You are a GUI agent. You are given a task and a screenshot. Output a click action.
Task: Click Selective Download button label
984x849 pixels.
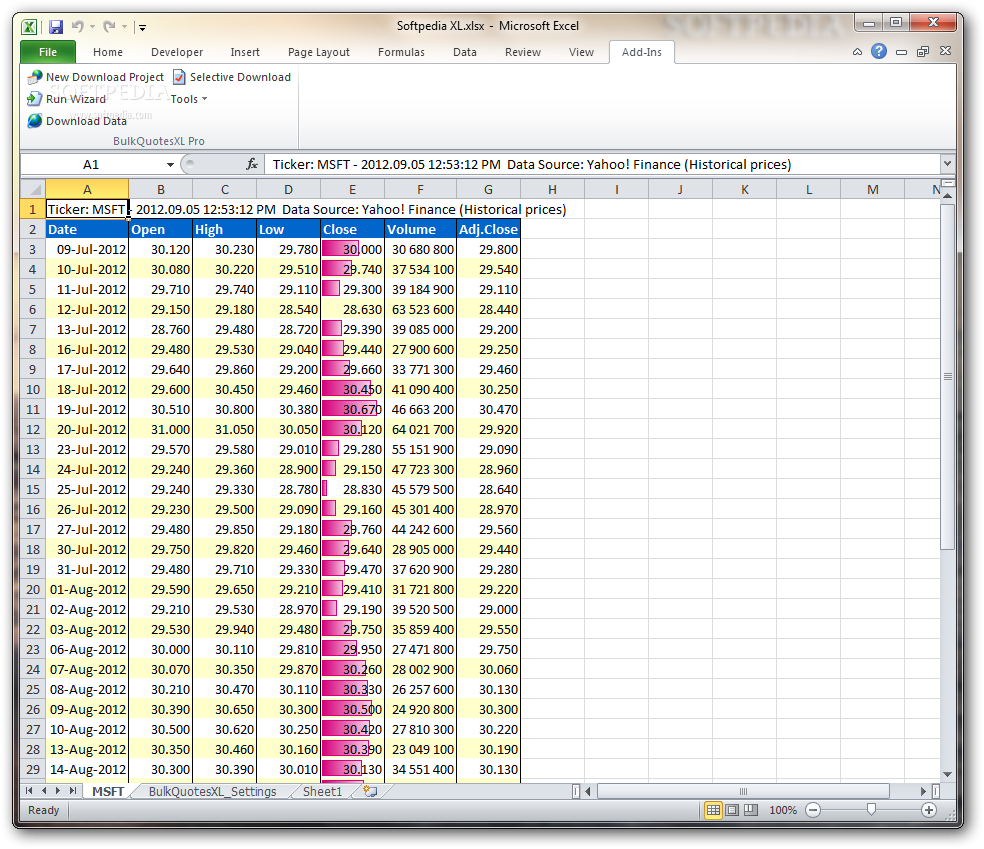coord(240,77)
